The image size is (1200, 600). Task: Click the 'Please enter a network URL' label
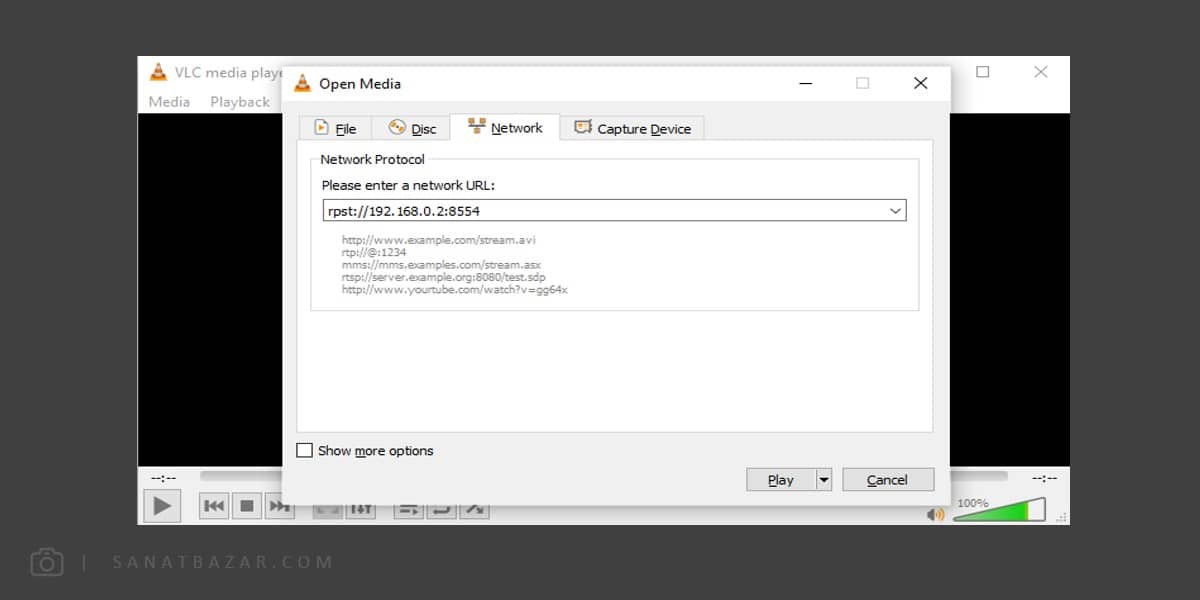point(408,185)
